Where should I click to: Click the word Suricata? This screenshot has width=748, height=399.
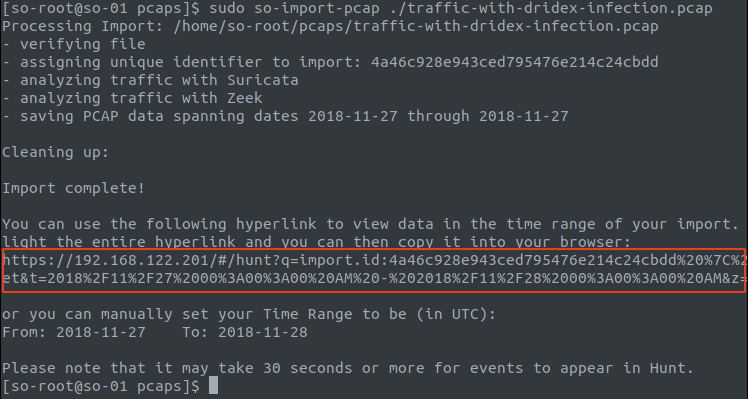[x=263, y=80]
